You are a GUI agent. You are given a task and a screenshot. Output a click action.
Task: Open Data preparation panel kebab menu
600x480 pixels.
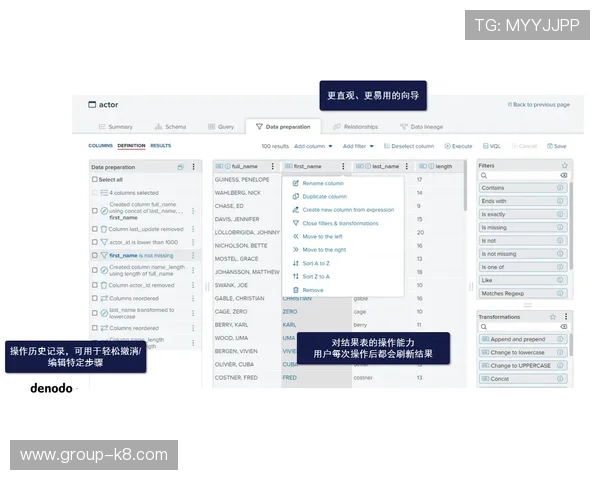[x=193, y=167]
